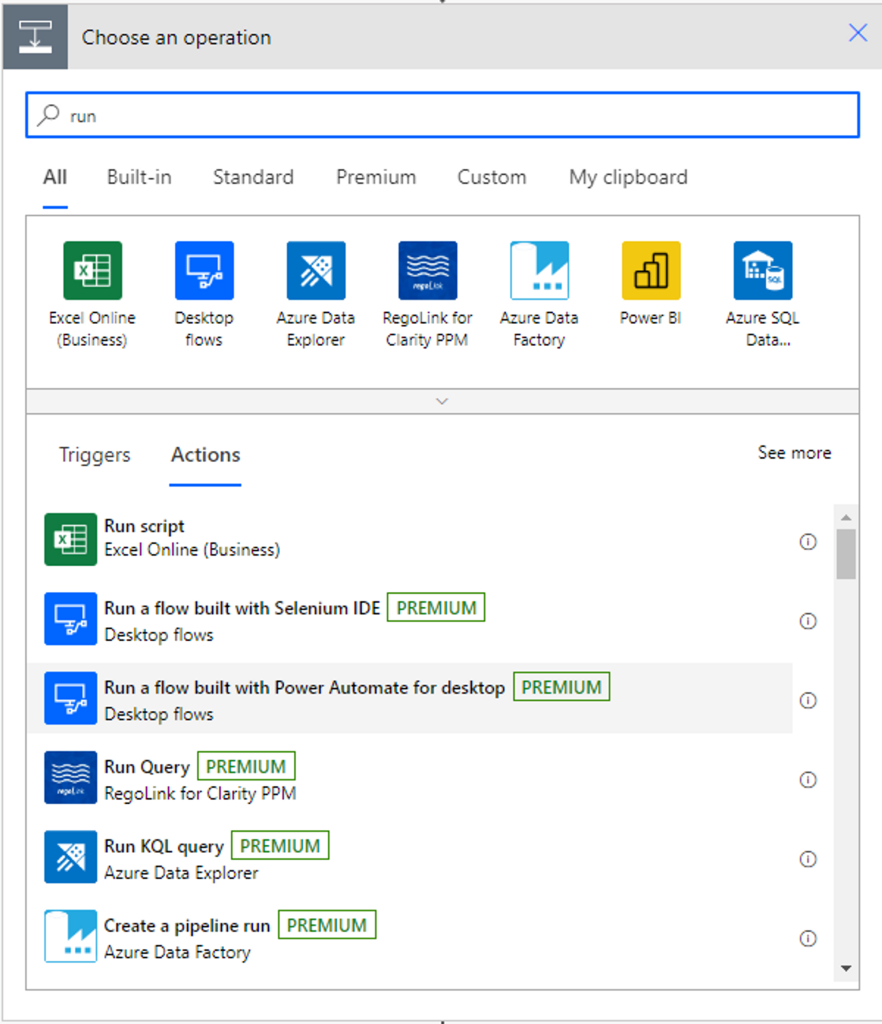This screenshot has width=882, height=1024.
Task: Select the Run KQL query action
Action: click(410, 857)
